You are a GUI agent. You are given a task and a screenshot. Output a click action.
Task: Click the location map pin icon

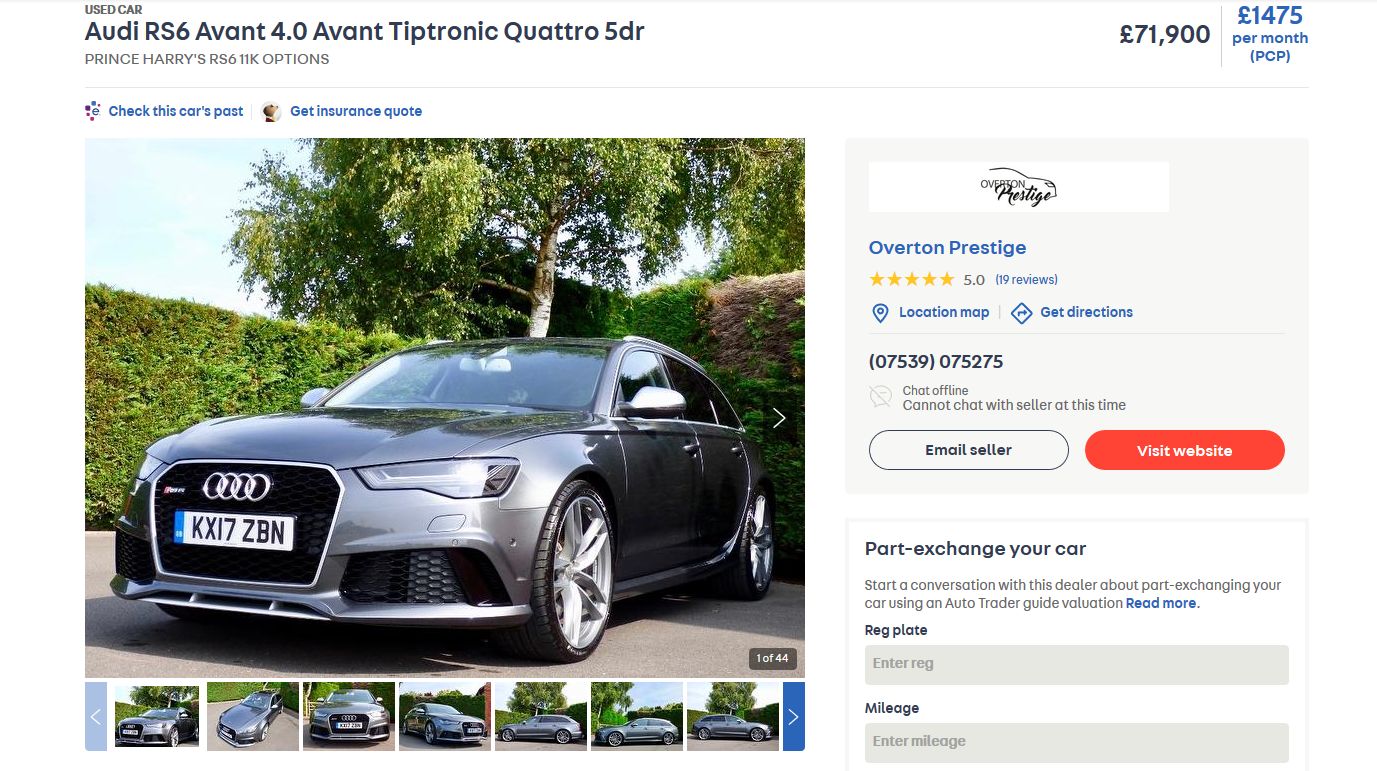880,313
